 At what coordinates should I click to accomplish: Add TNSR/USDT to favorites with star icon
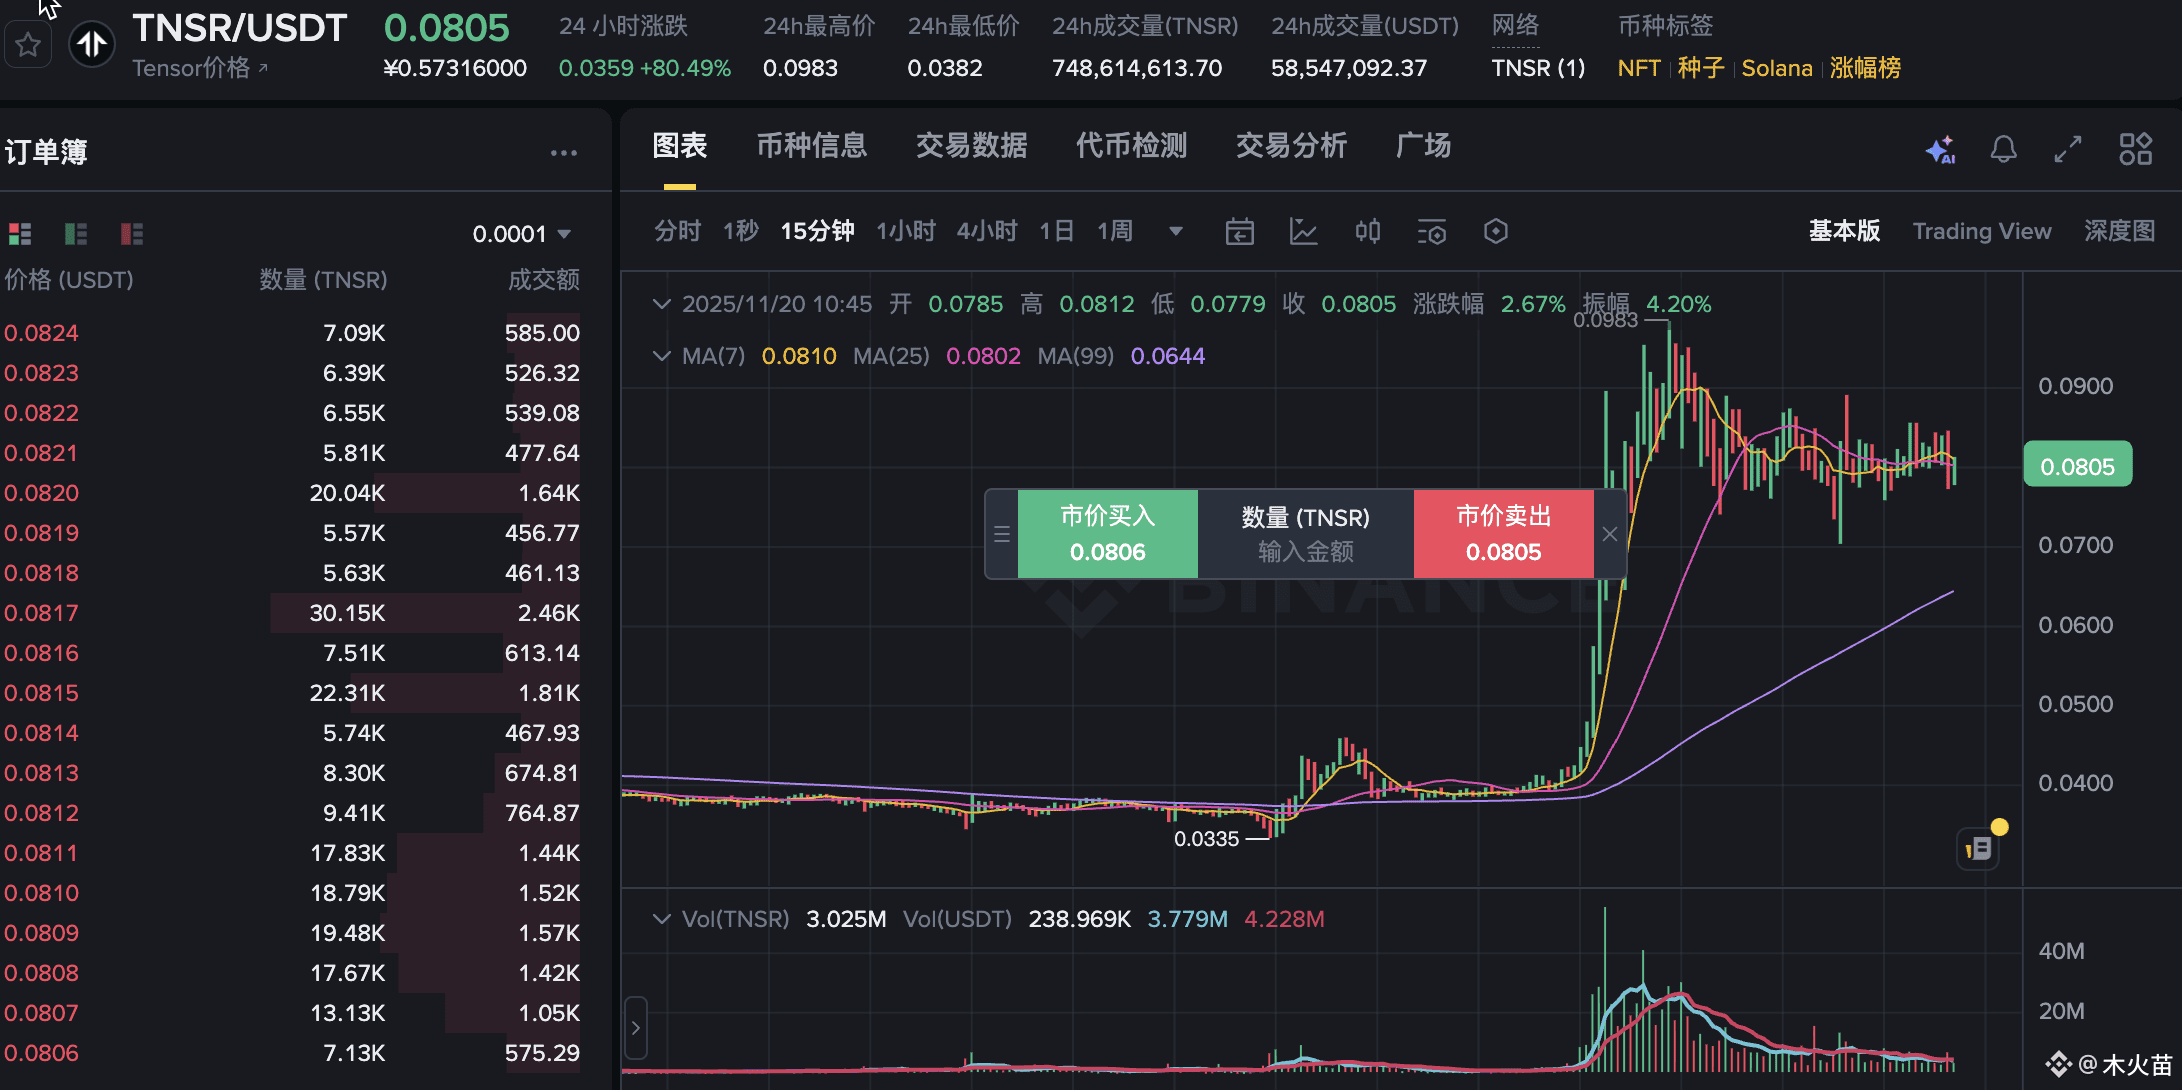click(28, 45)
